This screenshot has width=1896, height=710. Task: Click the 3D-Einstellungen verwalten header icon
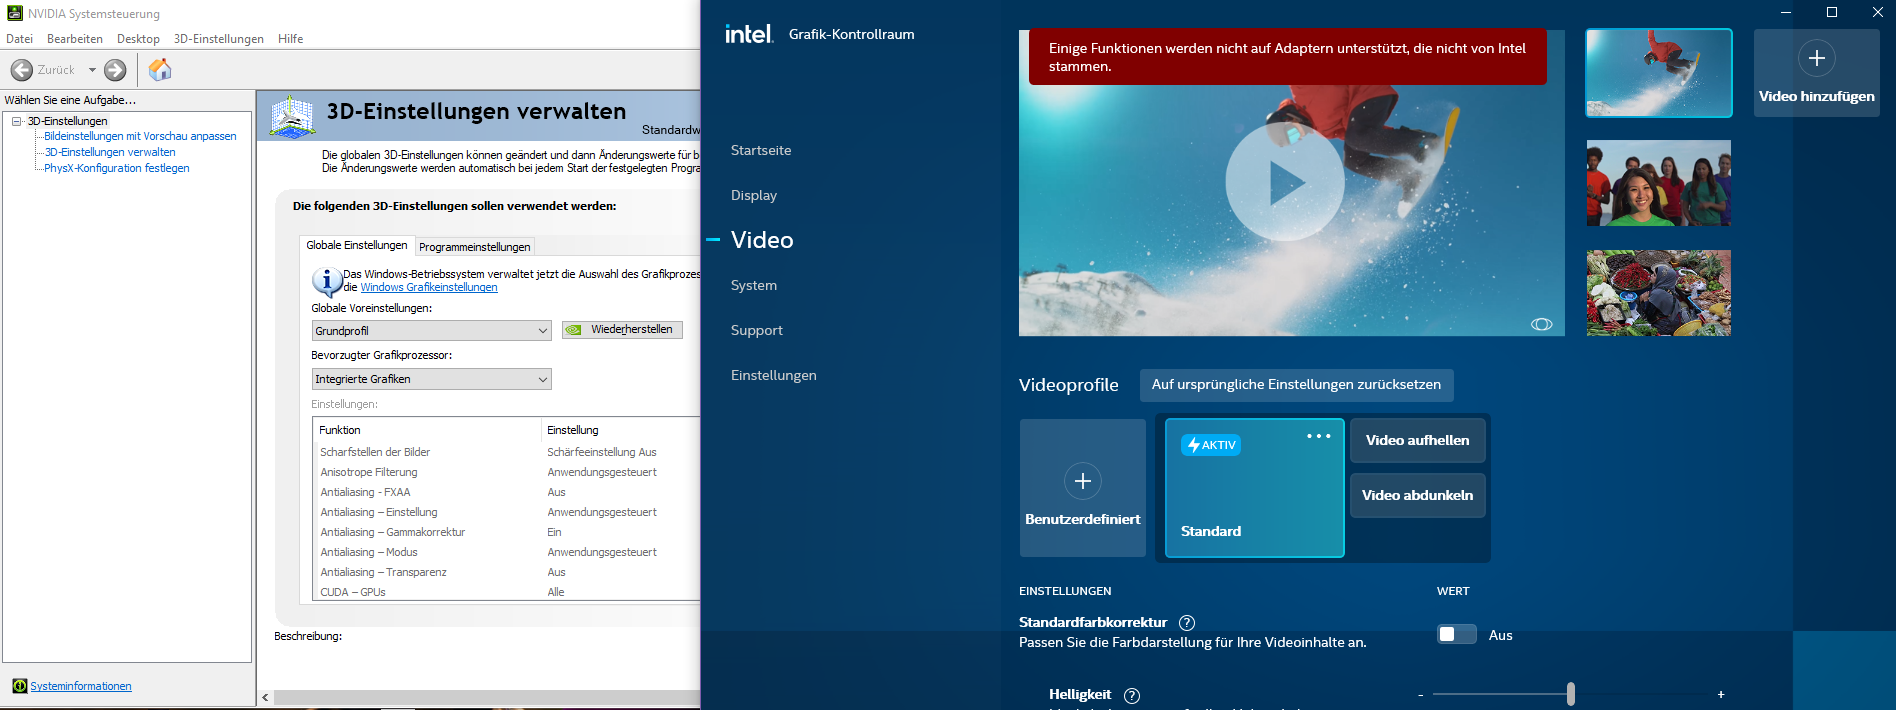[x=293, y=117]
